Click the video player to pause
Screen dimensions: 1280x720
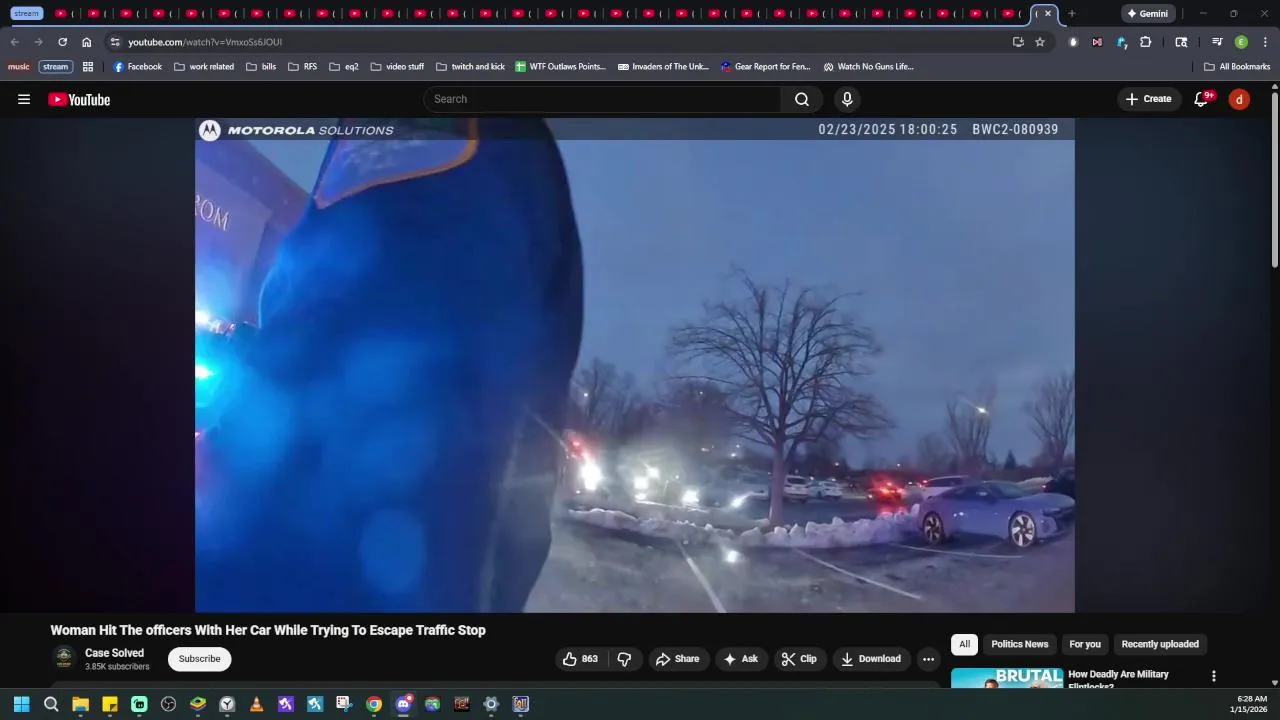(634, 365)
